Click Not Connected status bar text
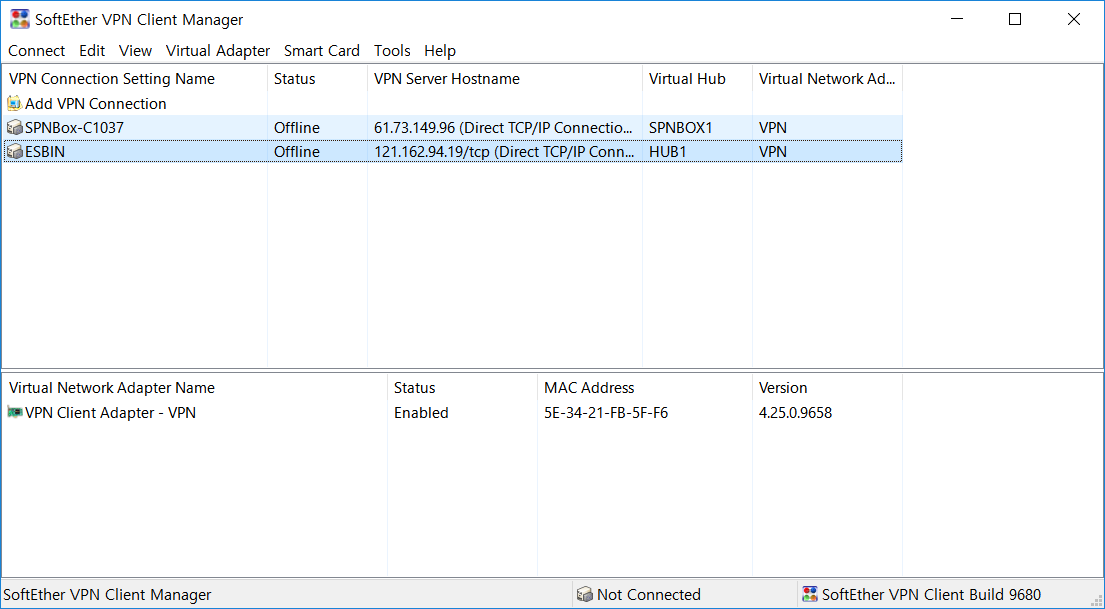 click(648, 594)
